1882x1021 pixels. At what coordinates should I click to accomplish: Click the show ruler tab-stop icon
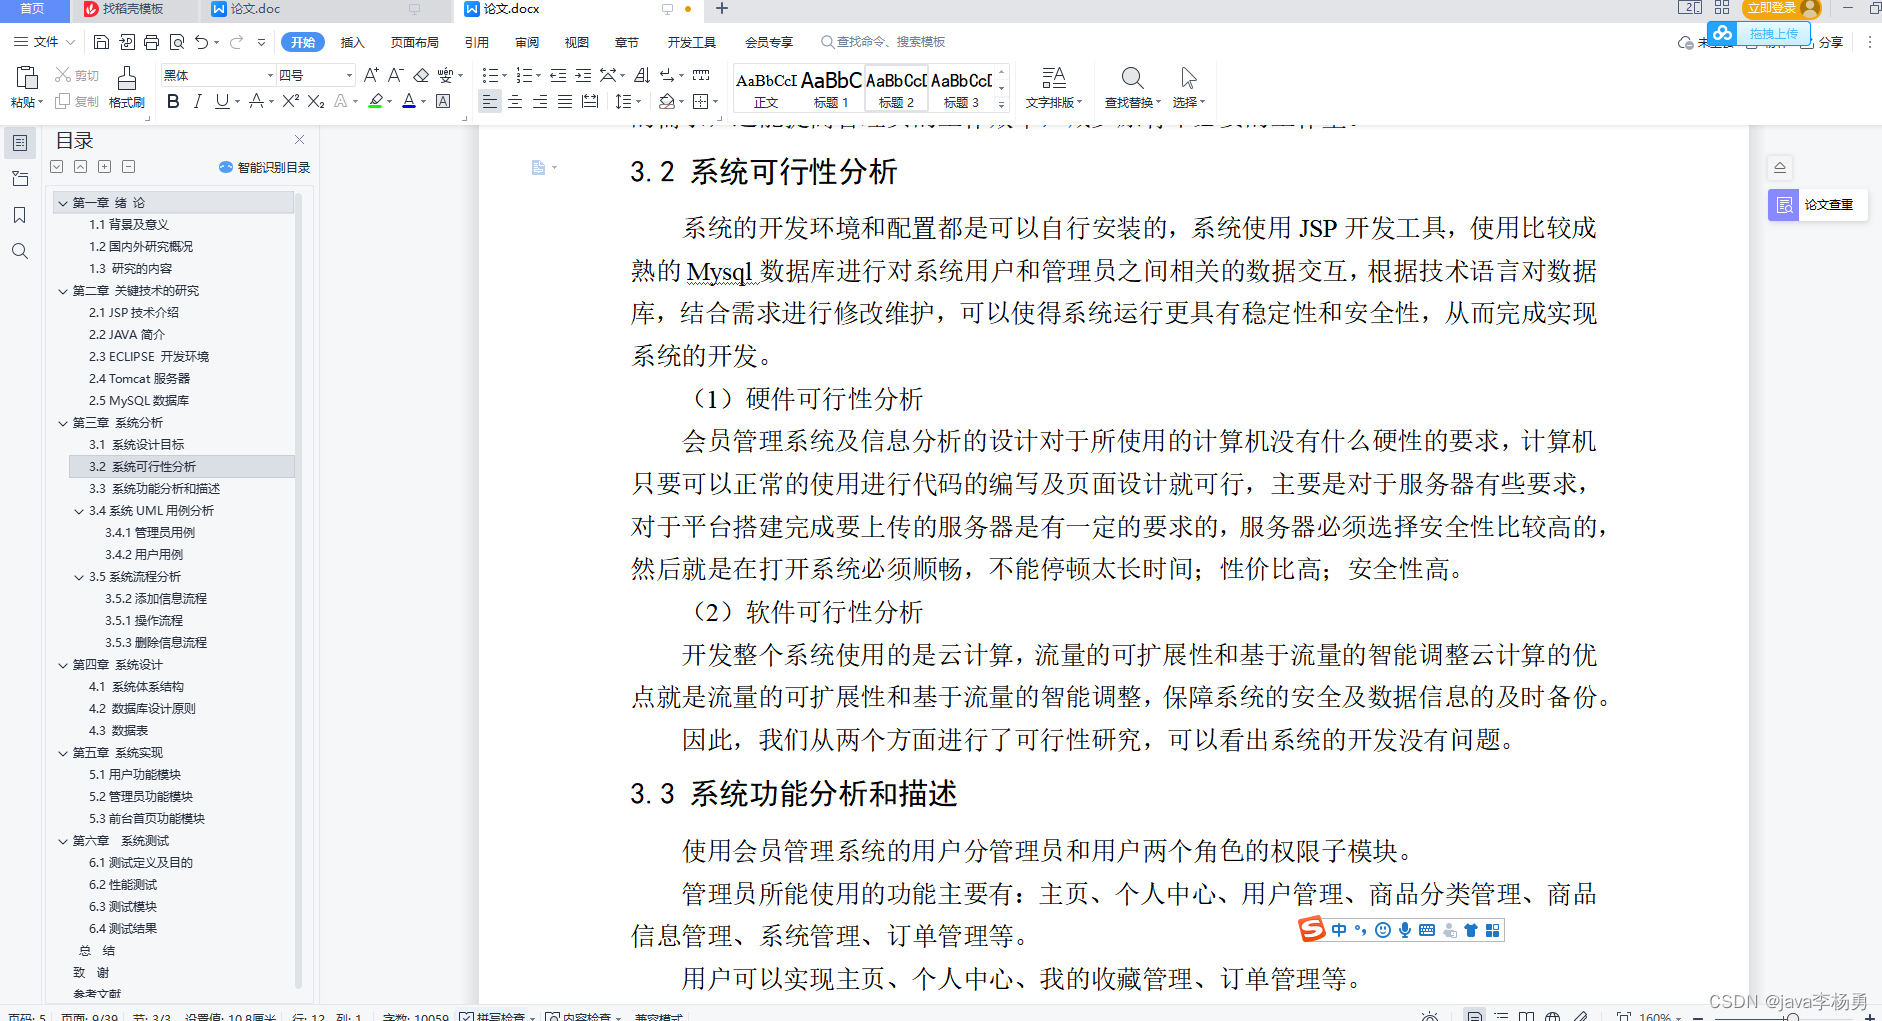pos(701,75)
